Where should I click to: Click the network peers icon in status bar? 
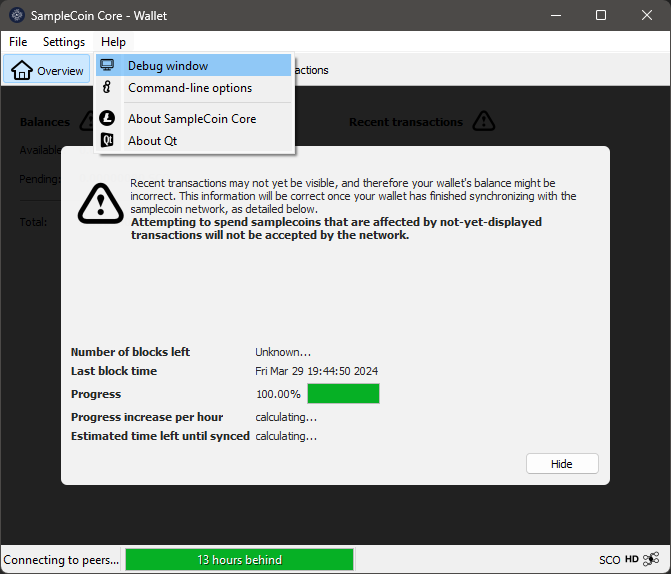651,559
